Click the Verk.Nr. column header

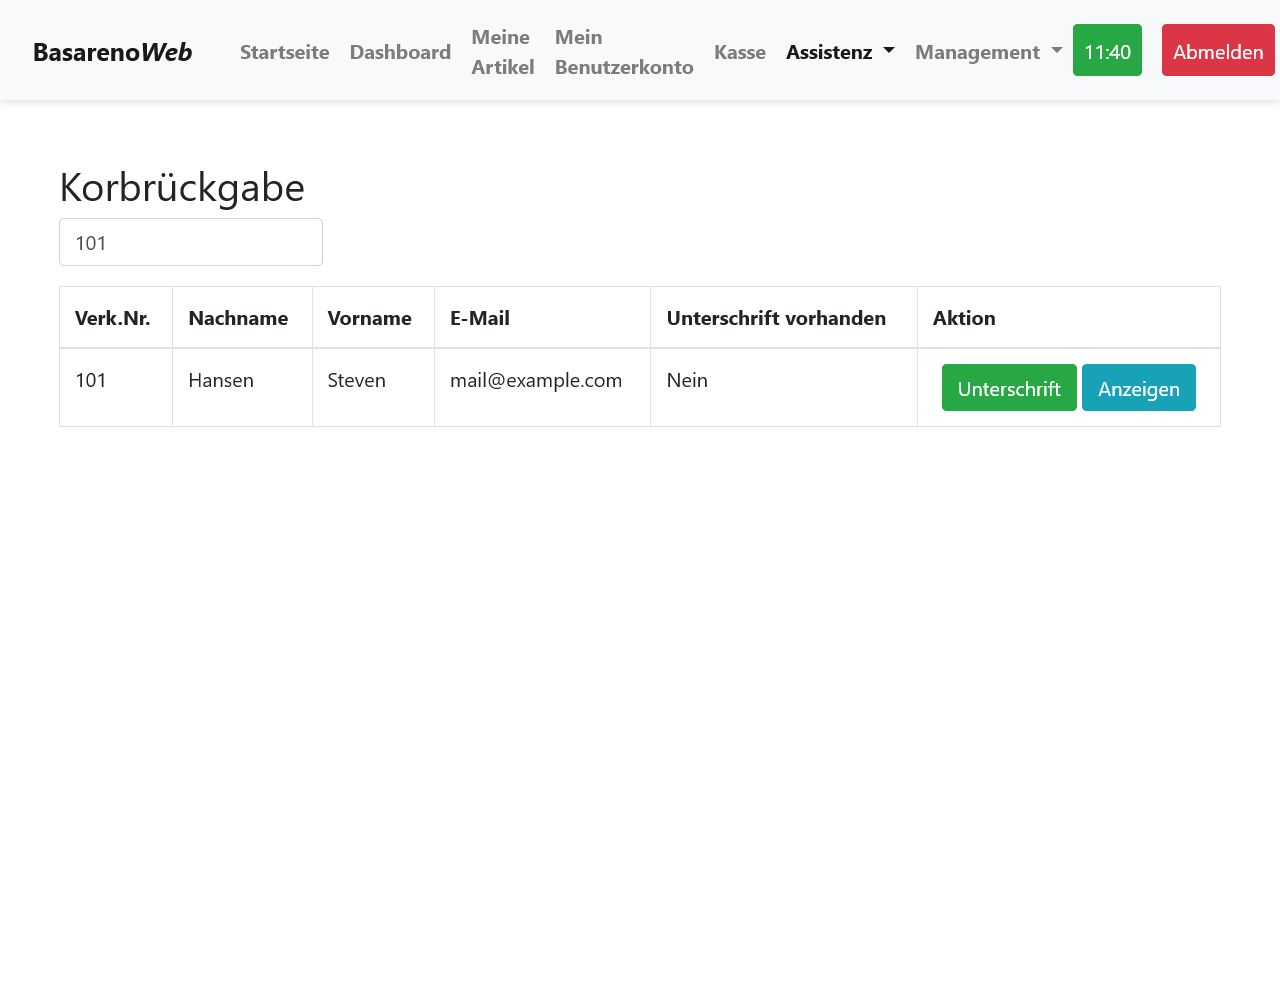113,318
